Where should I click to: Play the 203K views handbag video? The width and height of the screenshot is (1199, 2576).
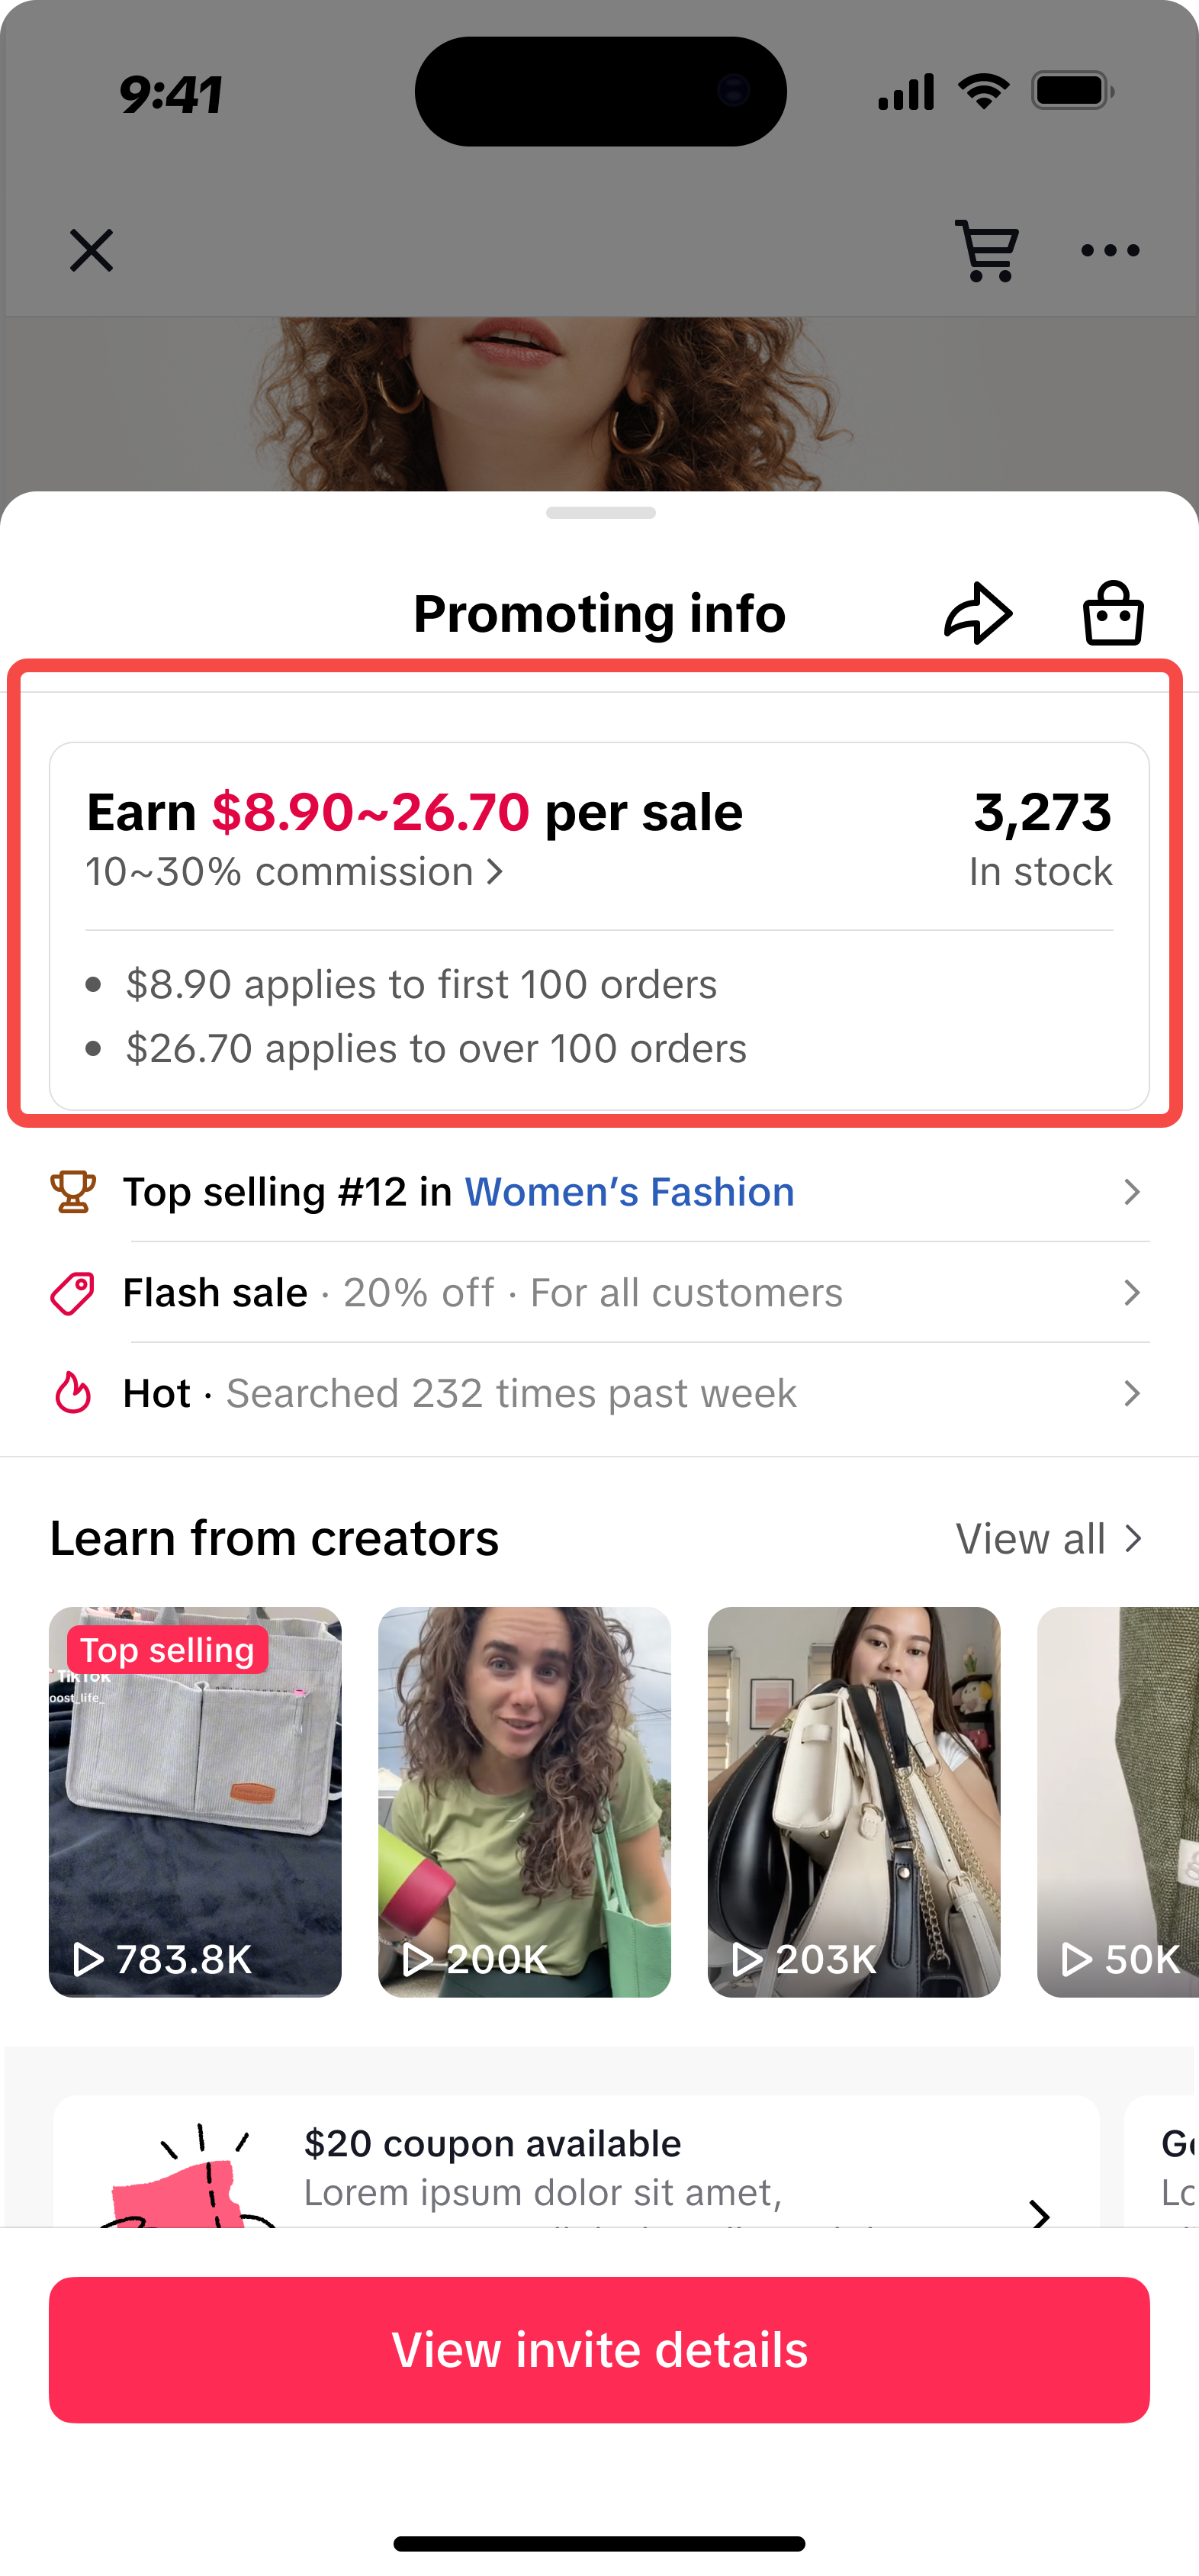point(853,1802)
